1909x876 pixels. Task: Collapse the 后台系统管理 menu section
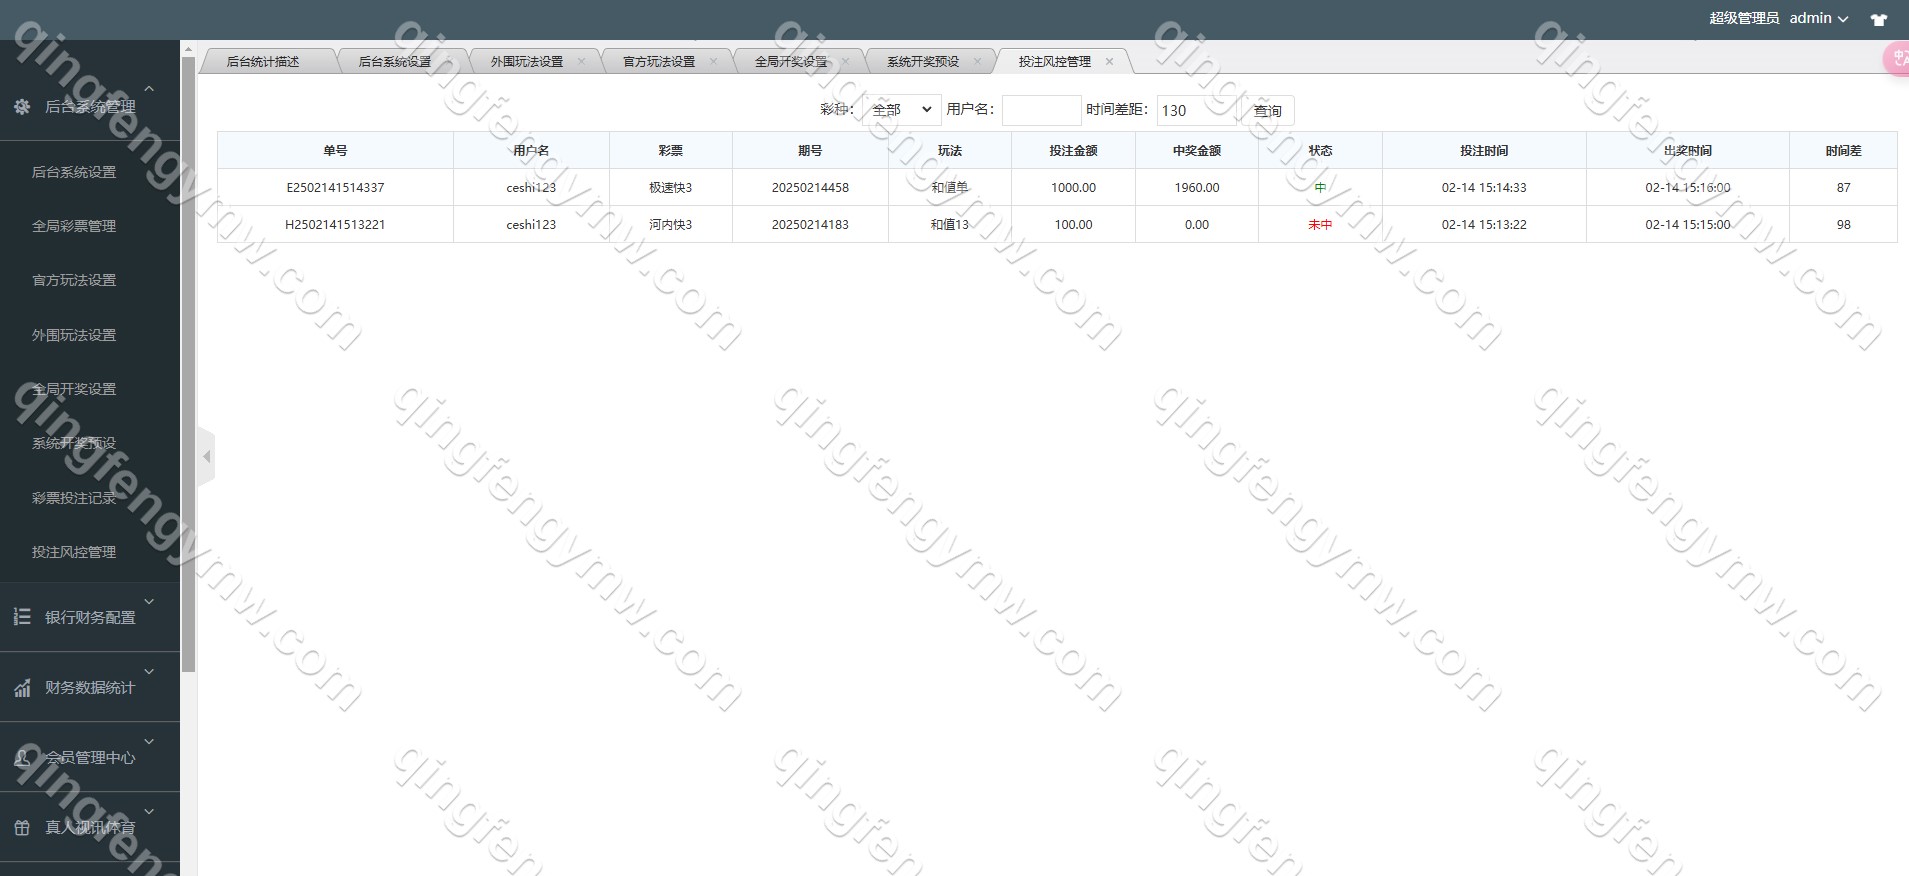(149, 90)
